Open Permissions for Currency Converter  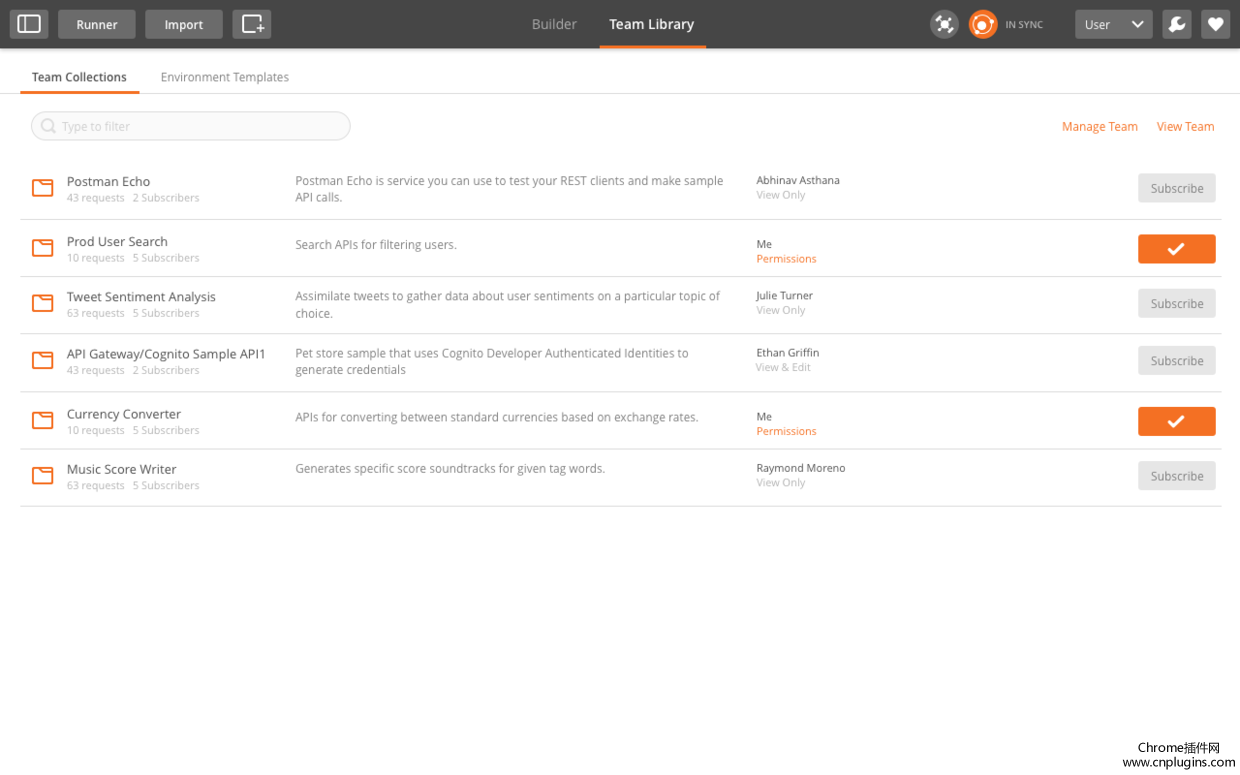tap(786, 432)
